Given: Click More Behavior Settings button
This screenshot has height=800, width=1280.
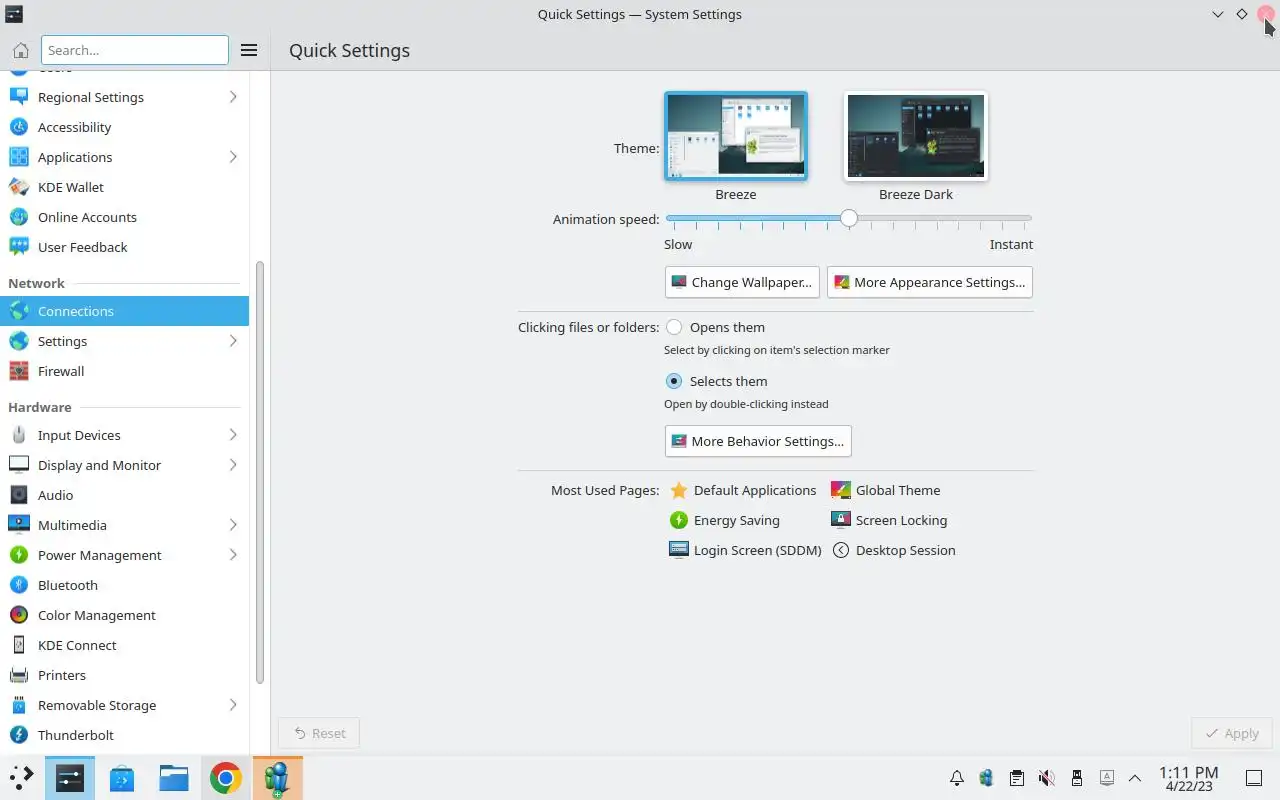Looking at the screenshot, I should [x=758, y=441].
